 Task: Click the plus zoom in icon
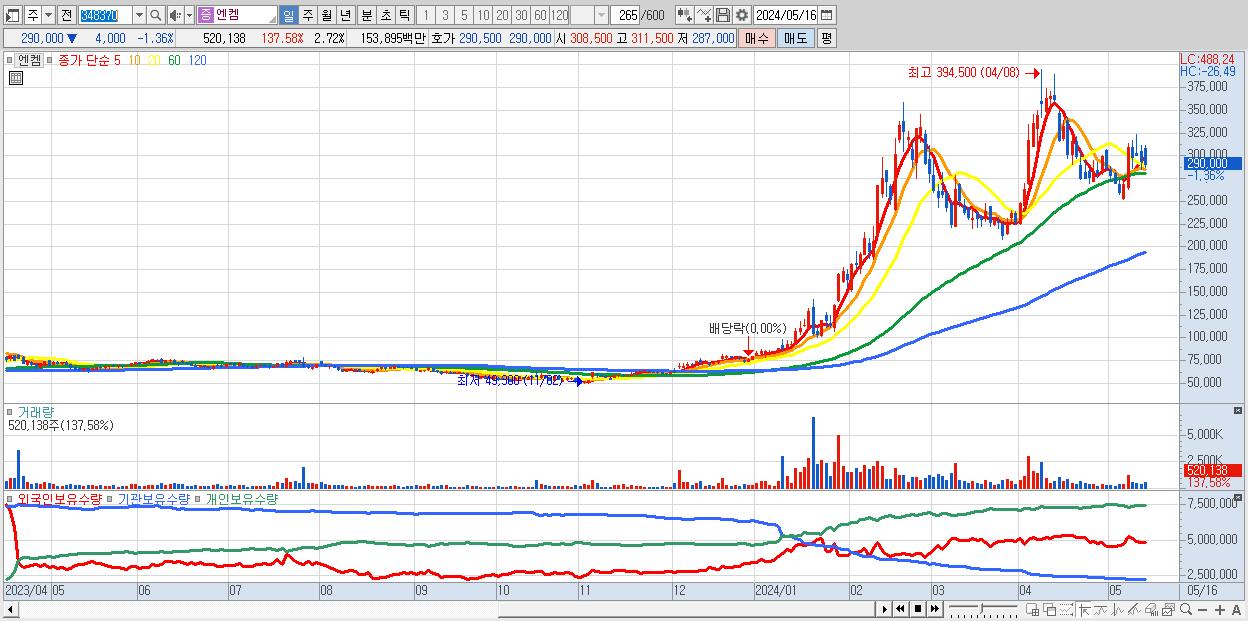click(x=1220, y=609)
